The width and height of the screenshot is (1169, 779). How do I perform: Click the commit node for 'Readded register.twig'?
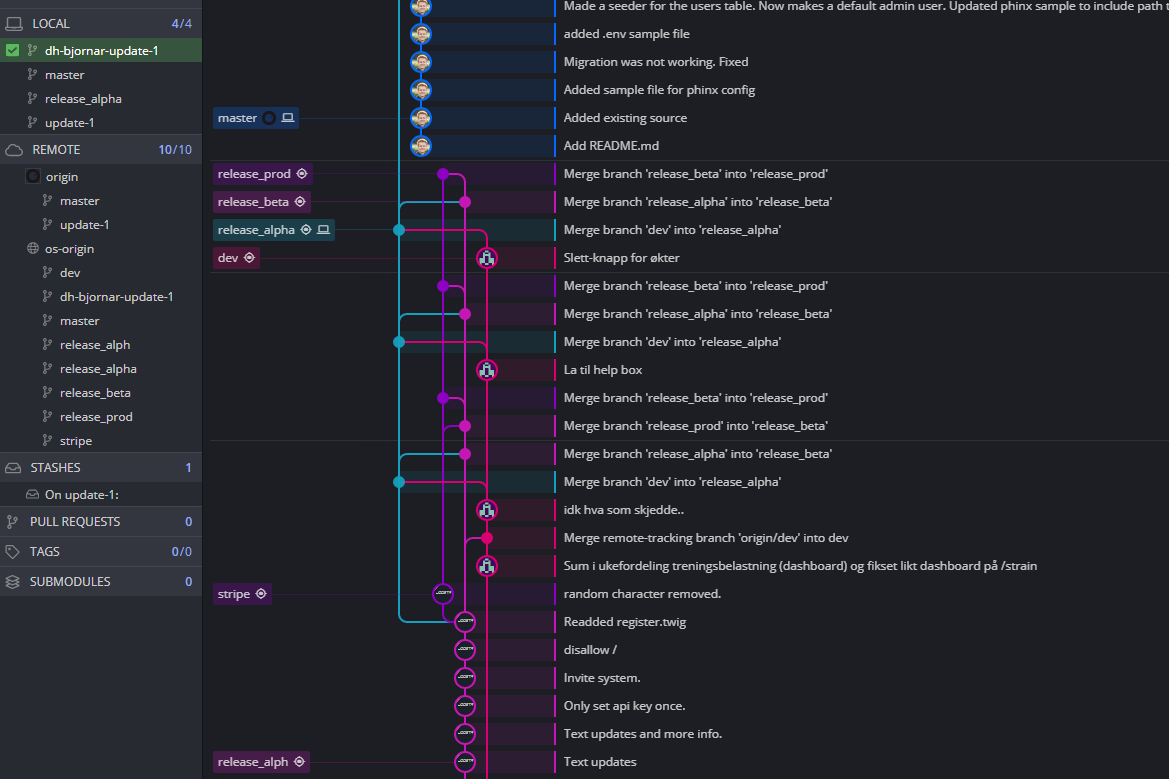click(465, 622)
